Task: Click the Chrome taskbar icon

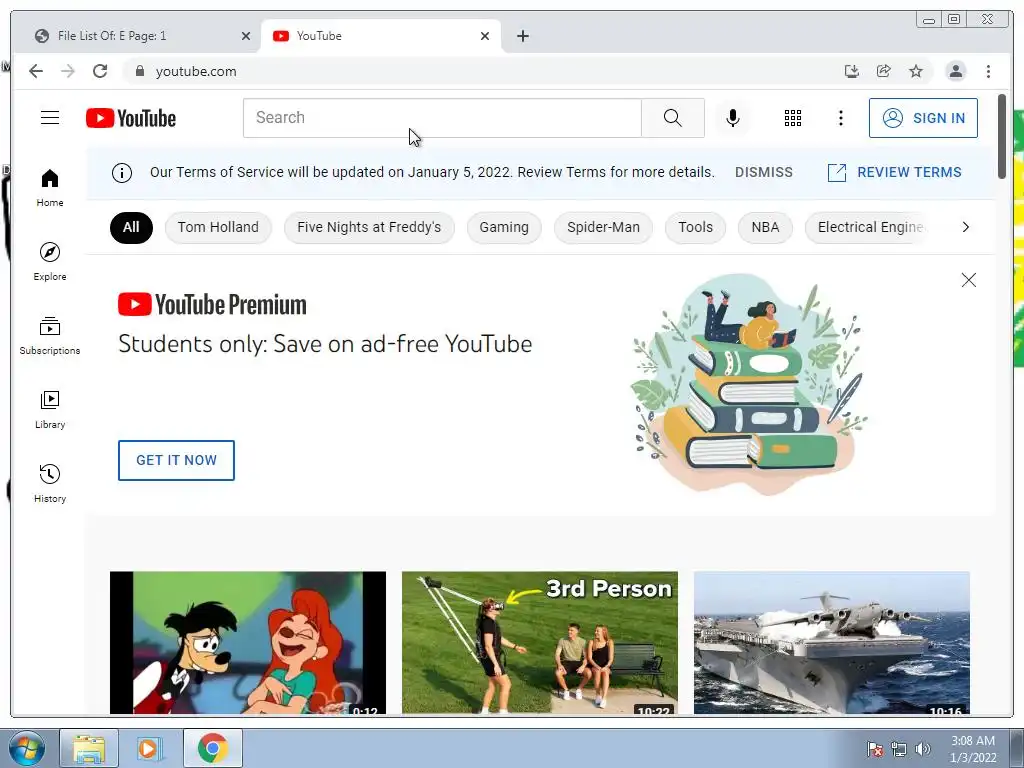Action: pos(212,748)
